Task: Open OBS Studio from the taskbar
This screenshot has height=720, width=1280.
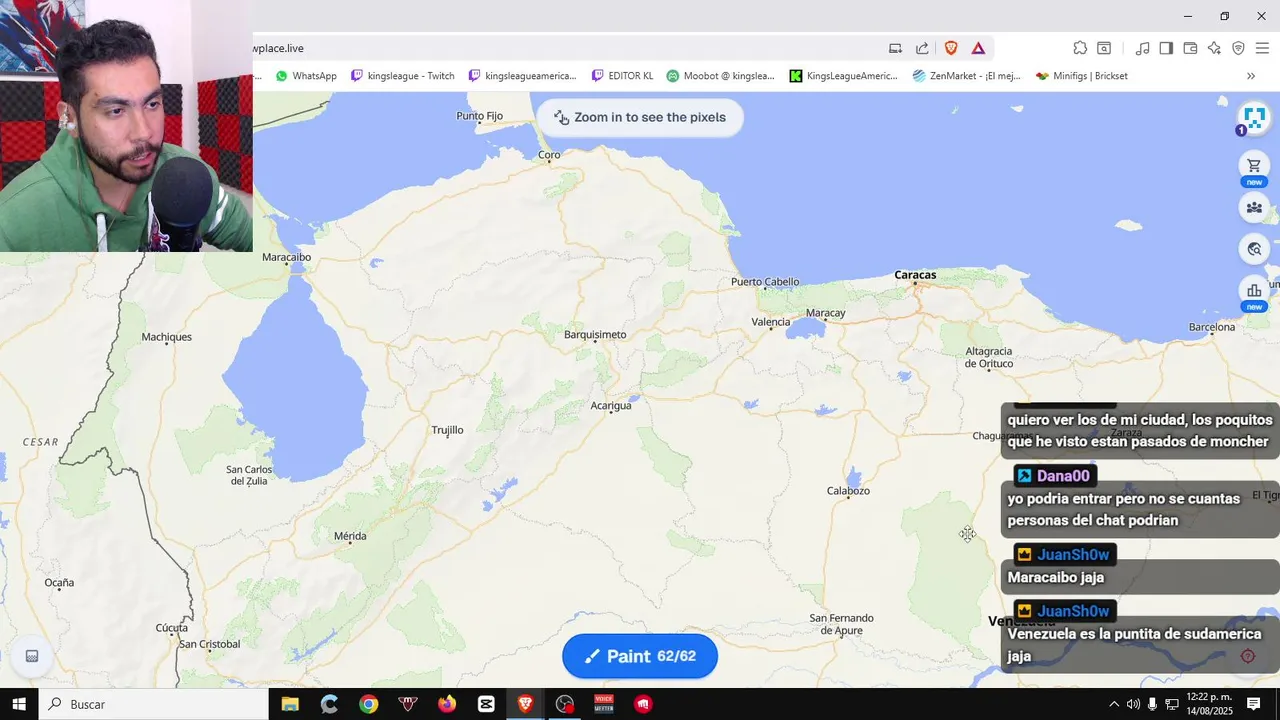Action: point(565,704)
